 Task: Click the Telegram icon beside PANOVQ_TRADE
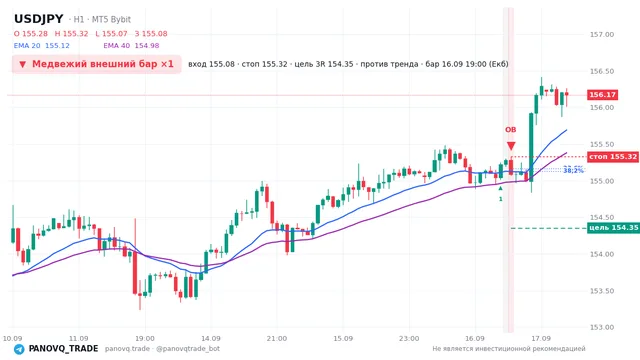coord(19,349)
